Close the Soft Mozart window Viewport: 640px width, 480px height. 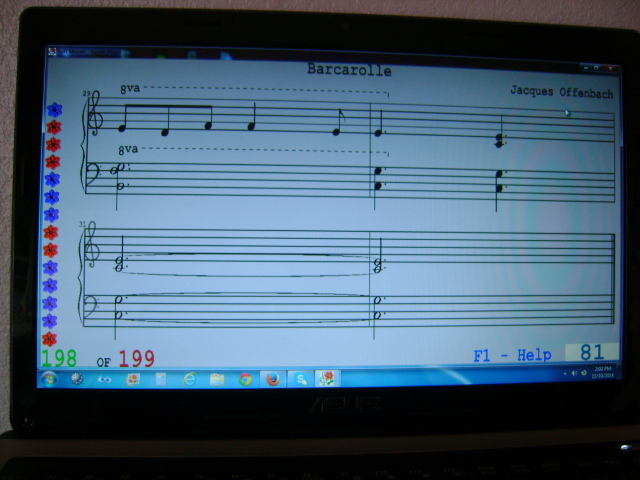pyautogui.click(x=610, y=68)
